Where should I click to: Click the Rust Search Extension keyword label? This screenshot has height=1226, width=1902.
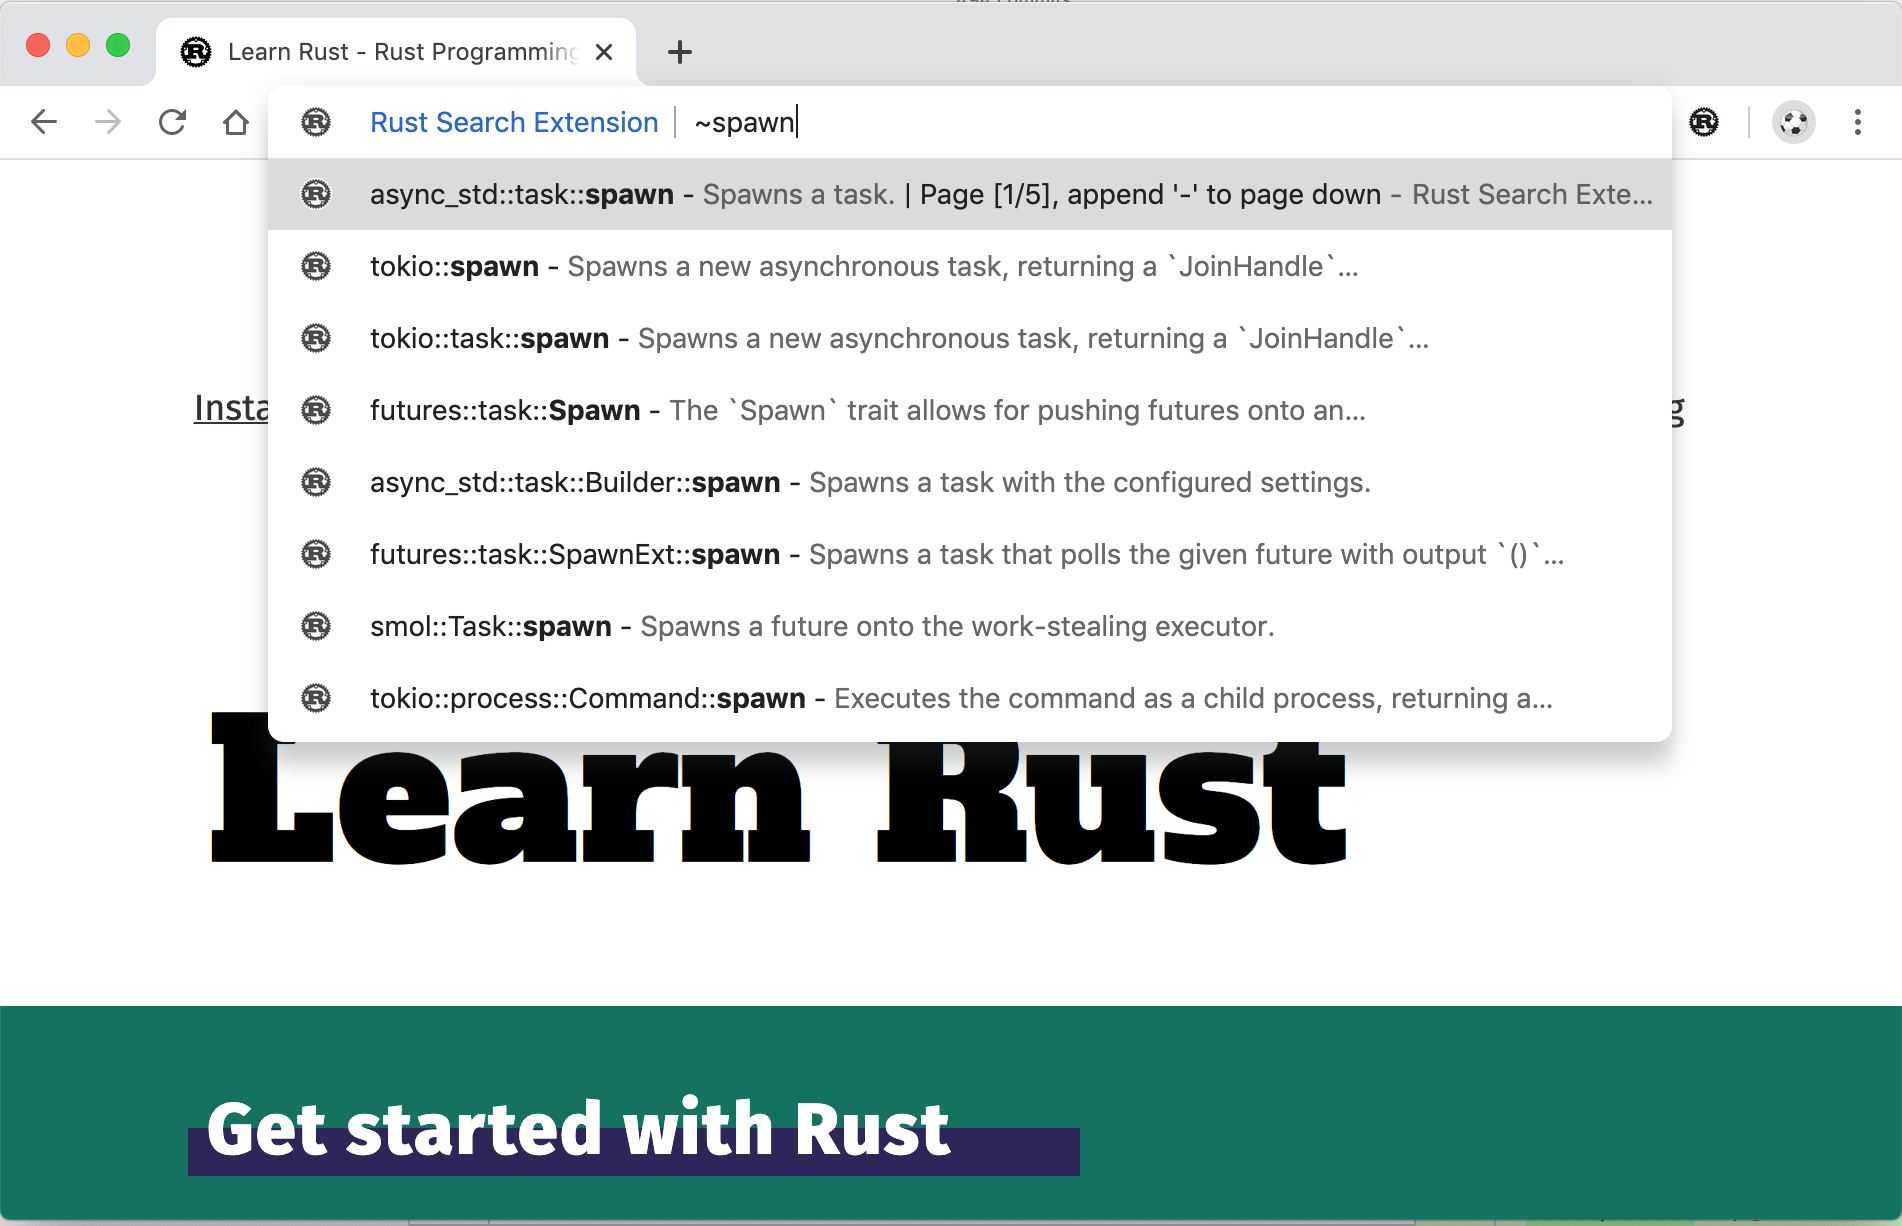click(514, 122)
